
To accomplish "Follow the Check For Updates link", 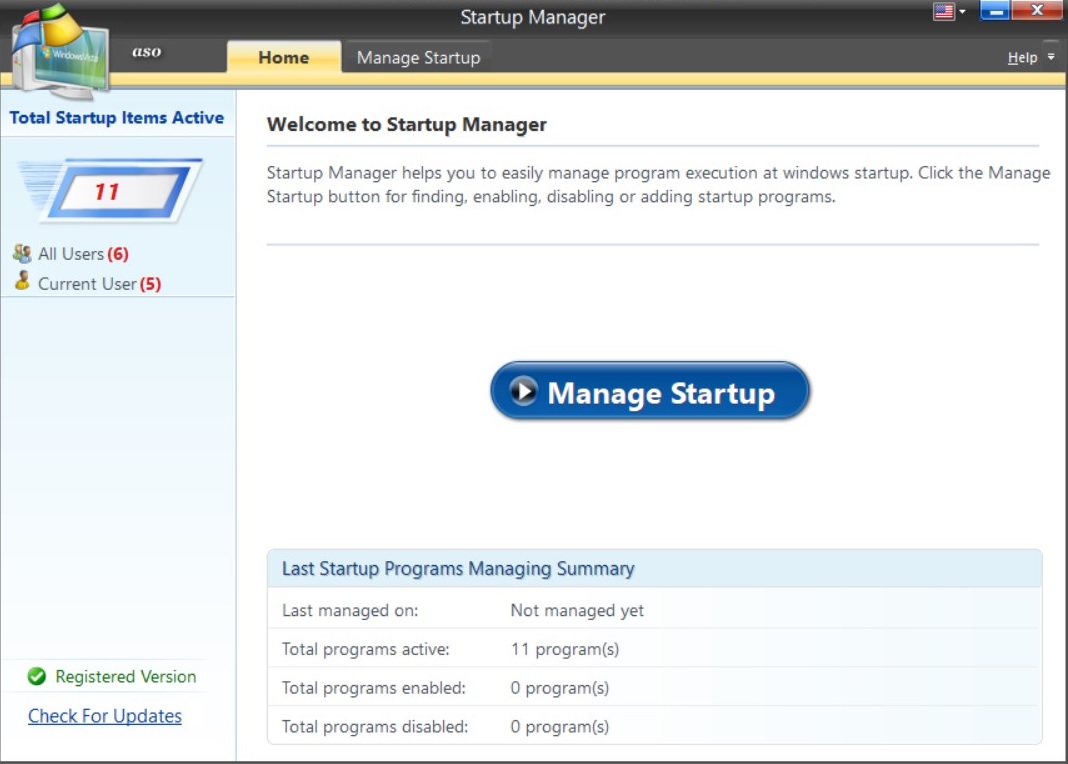I will [105, 716].
